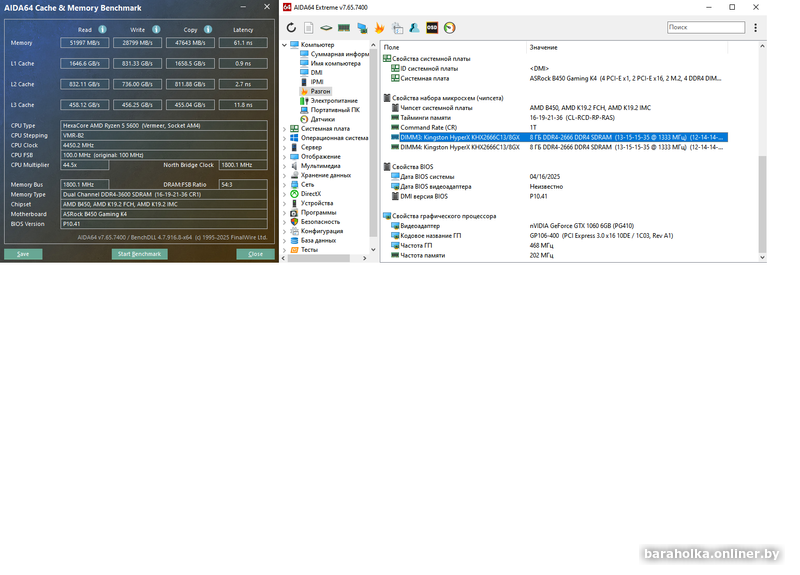
Task: Click the Read column info icon
Action: pyautogui.click(x=103, y=30)
